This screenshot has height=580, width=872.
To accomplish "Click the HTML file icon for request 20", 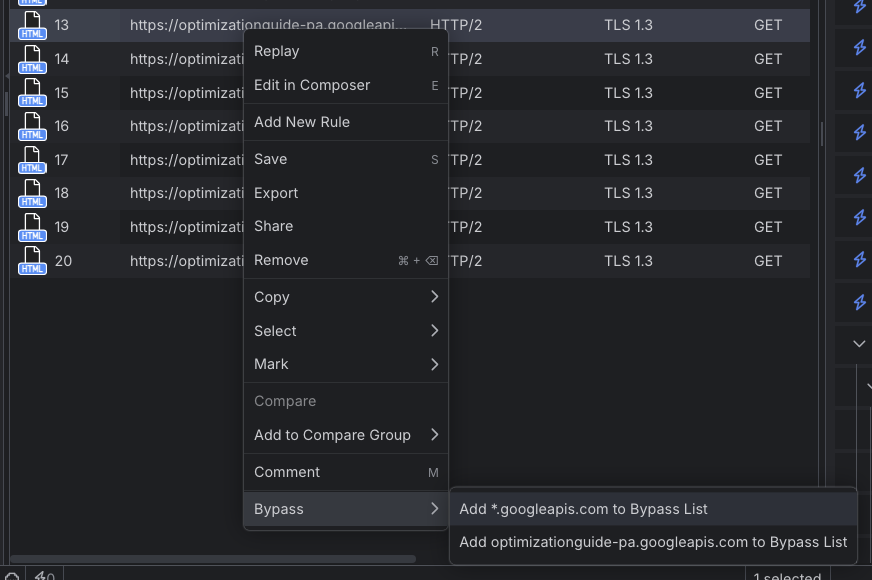I will [x=32, y=261].
